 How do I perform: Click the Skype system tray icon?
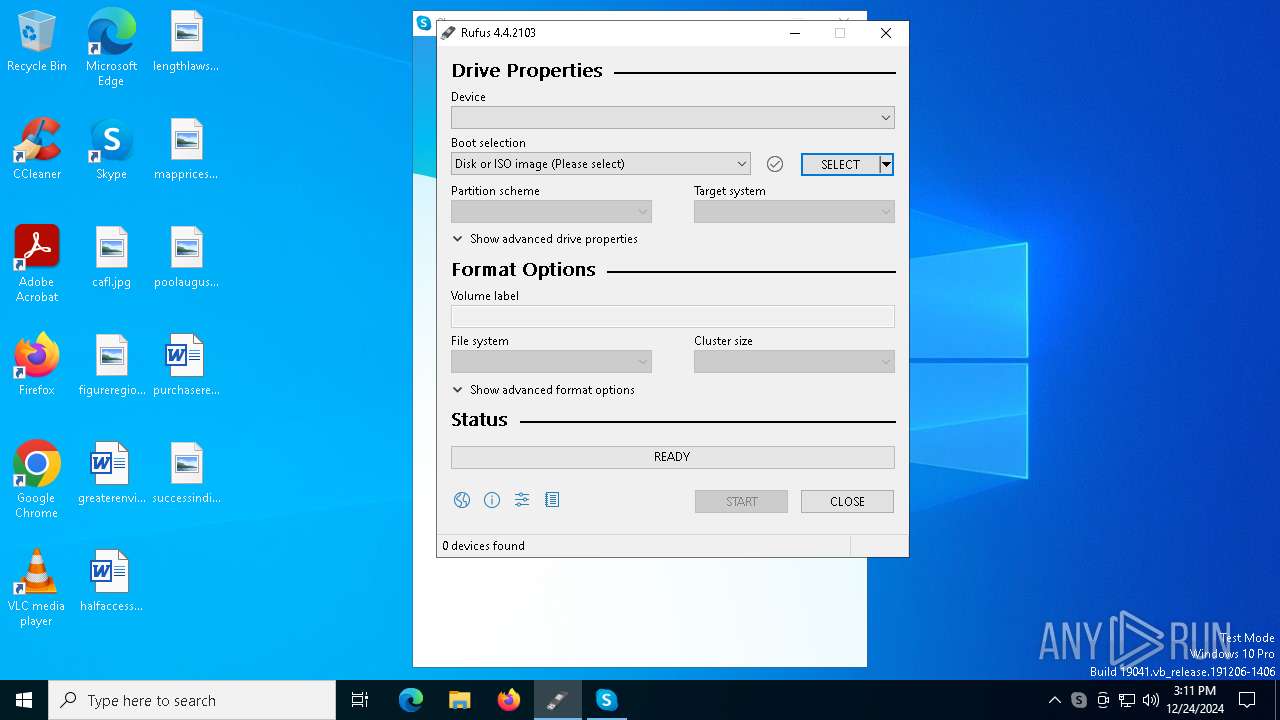(1079, 700)
